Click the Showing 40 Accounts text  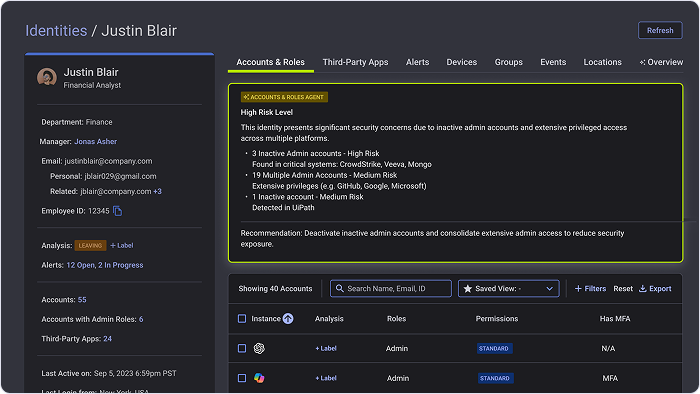[275, 289]
